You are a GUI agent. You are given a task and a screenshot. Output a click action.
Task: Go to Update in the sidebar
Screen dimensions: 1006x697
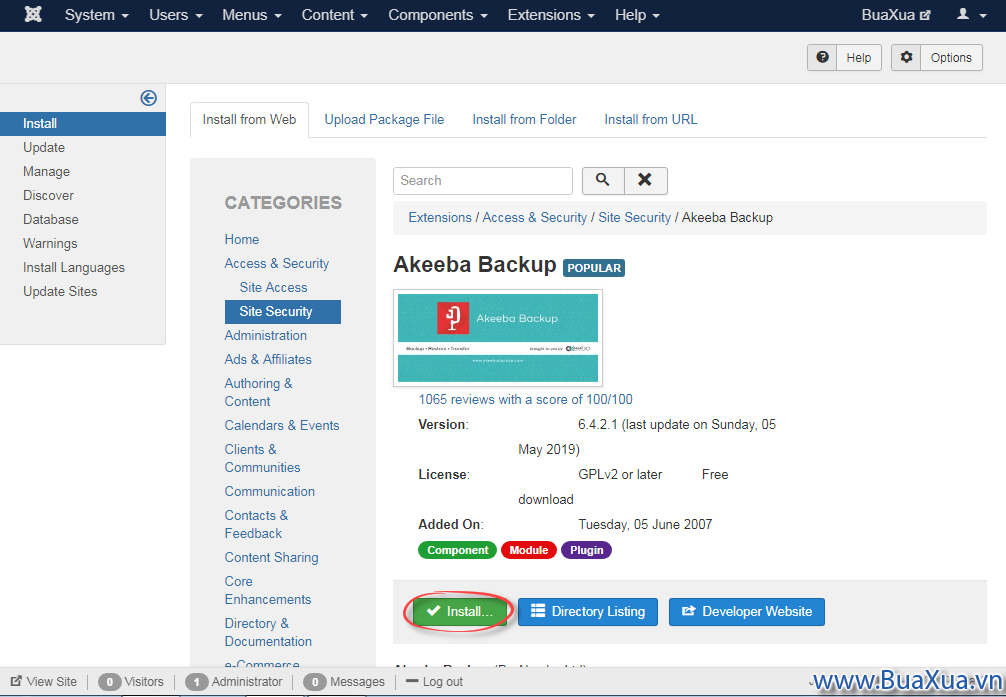(44, 148)
